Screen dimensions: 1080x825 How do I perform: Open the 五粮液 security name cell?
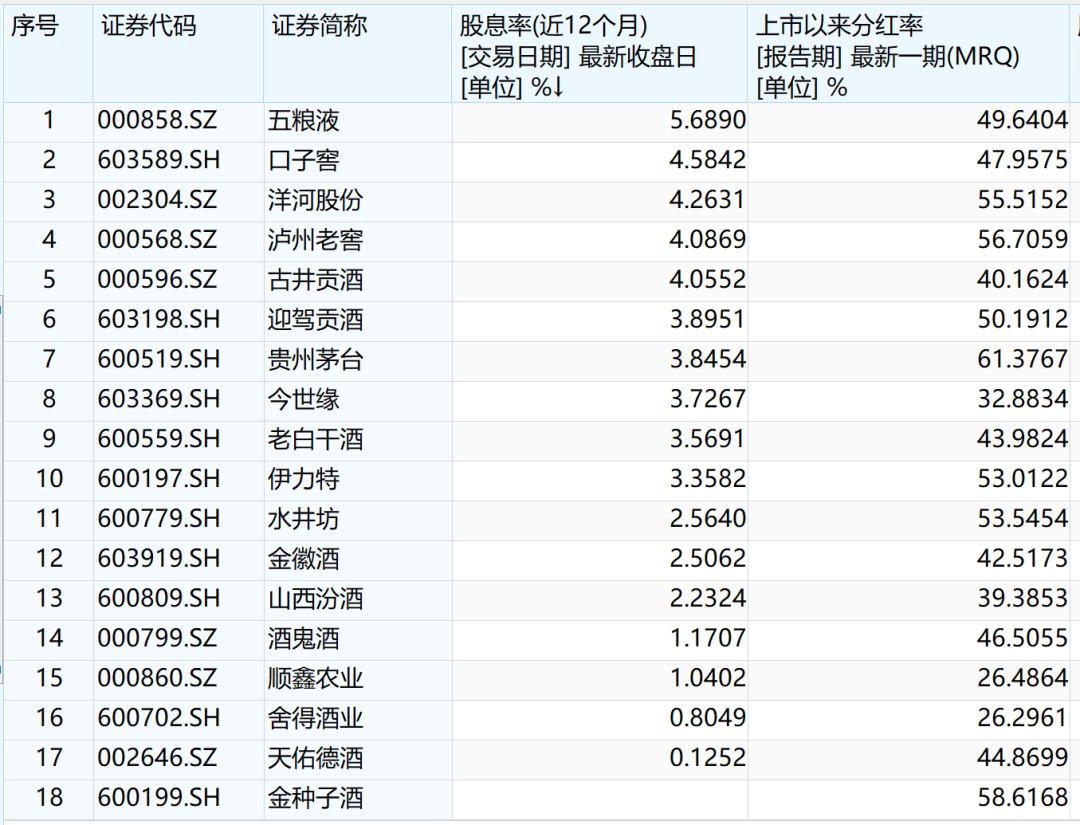304,121
